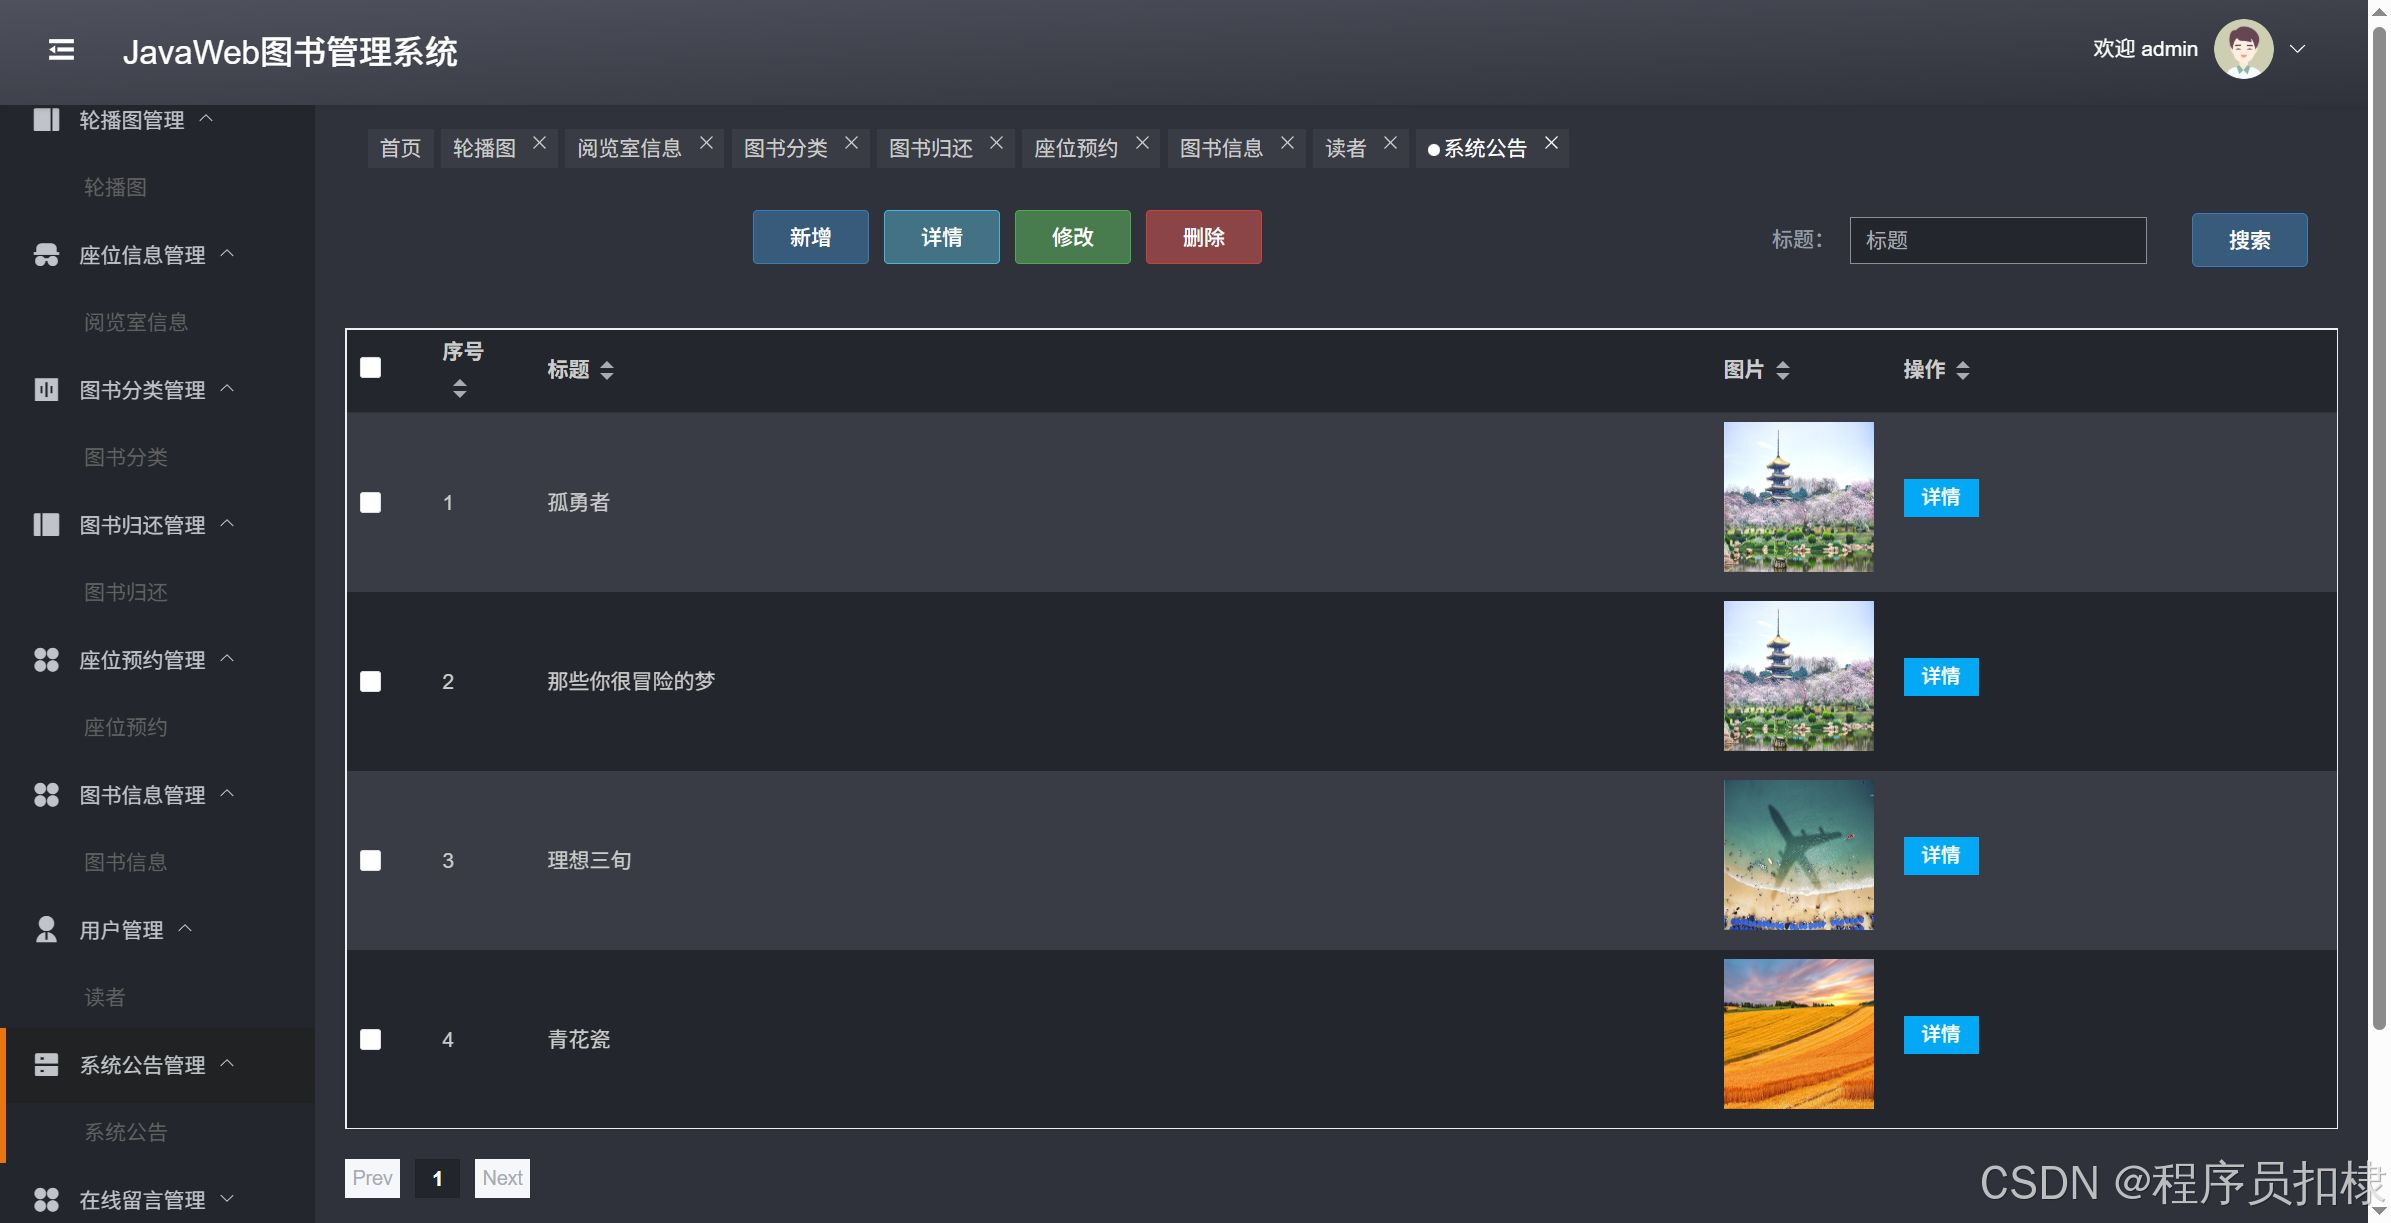The height and width of the screenshot is (1223, 2391).
Task: Check the row for 孤勇者
Action: pos(371,502)
